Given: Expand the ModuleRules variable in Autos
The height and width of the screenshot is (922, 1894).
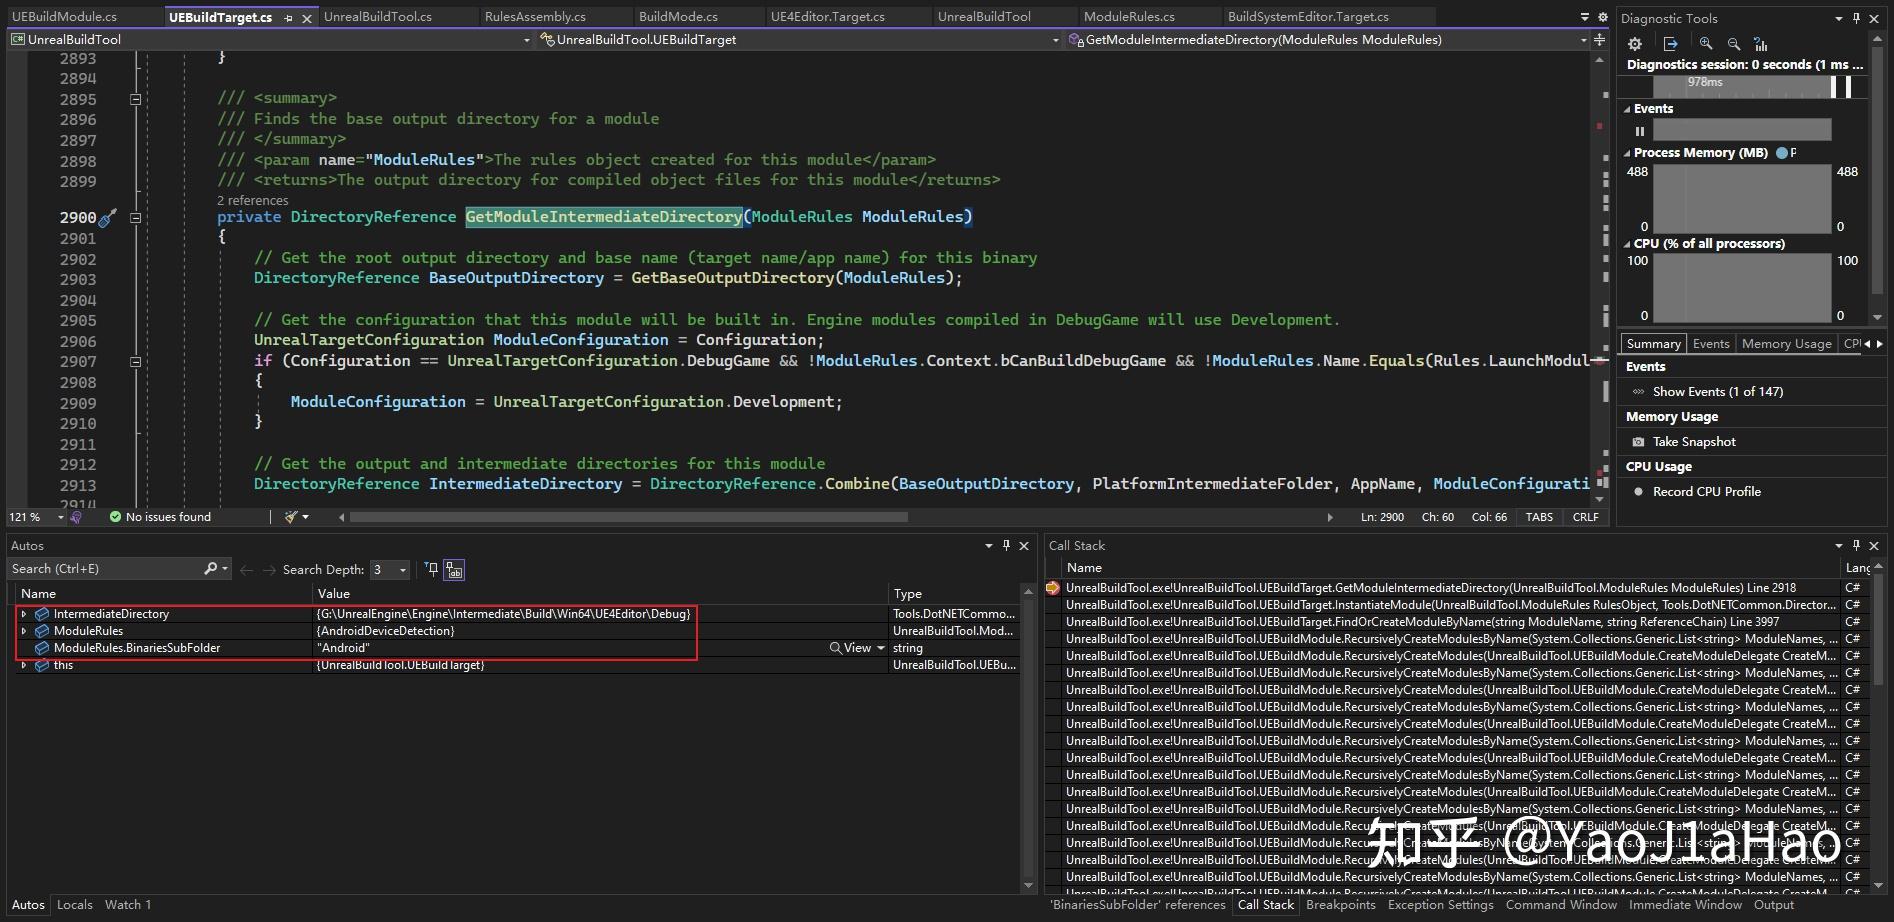Looking at the screenshot, I should [24, 631].
